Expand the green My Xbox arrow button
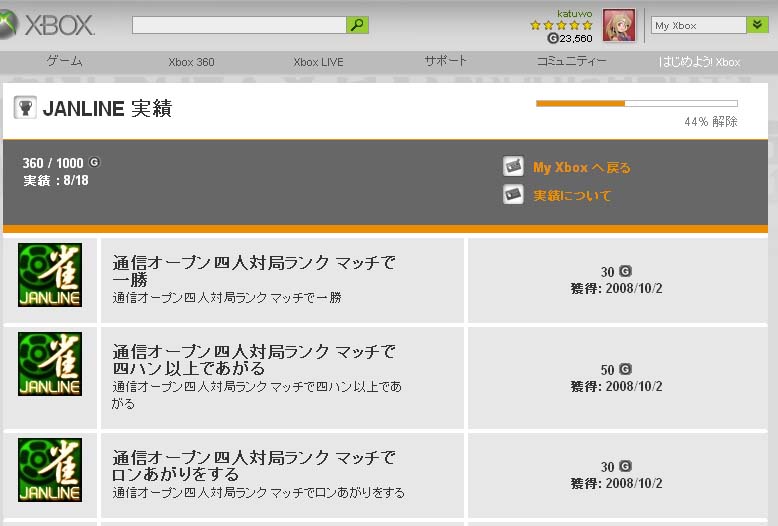Screen dimensions: 778x526 coord(758,25)
